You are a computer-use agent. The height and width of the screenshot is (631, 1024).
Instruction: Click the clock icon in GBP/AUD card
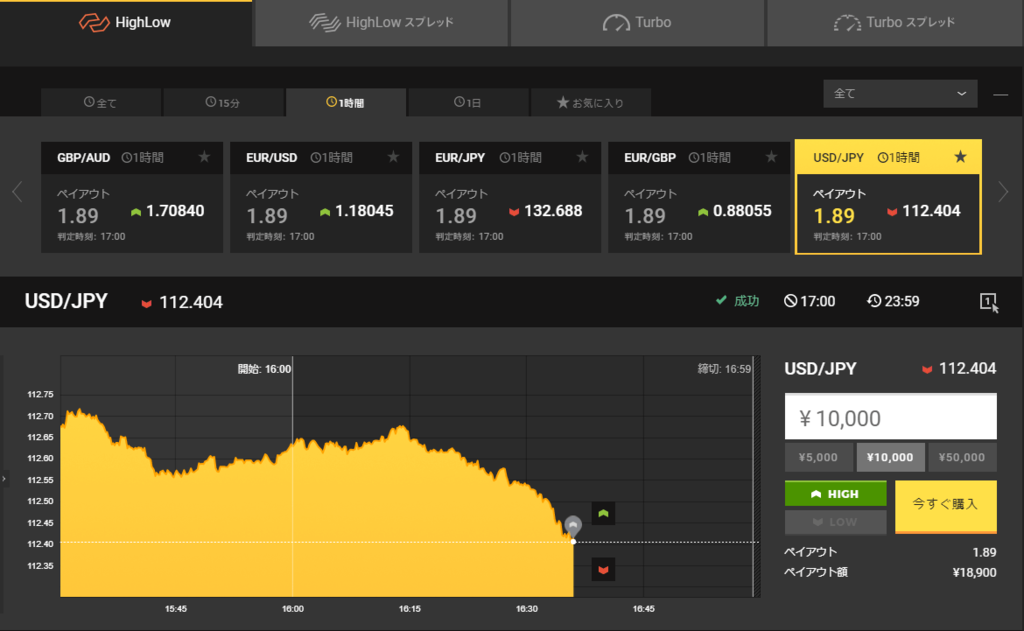pos(127,157)
